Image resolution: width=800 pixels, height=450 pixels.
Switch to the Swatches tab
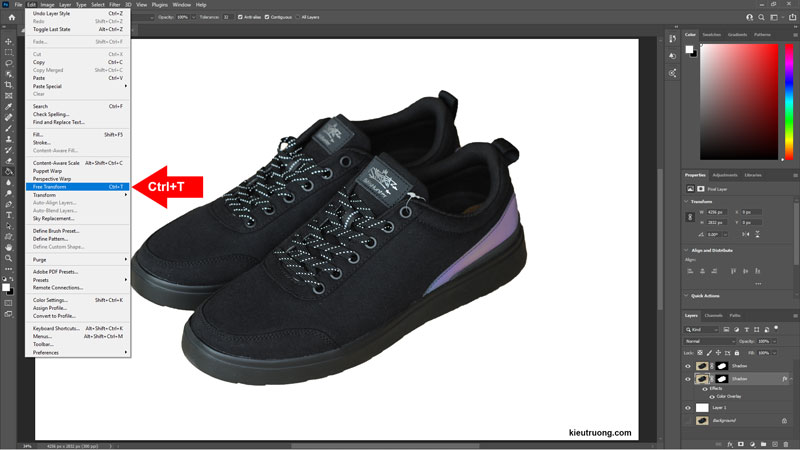(x=711, y=35)
